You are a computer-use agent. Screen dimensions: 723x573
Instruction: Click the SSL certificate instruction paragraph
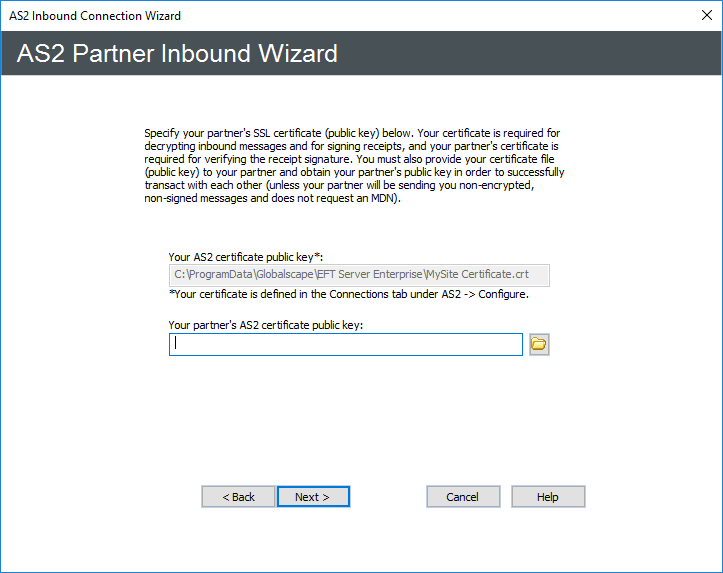tap(355, 165)
